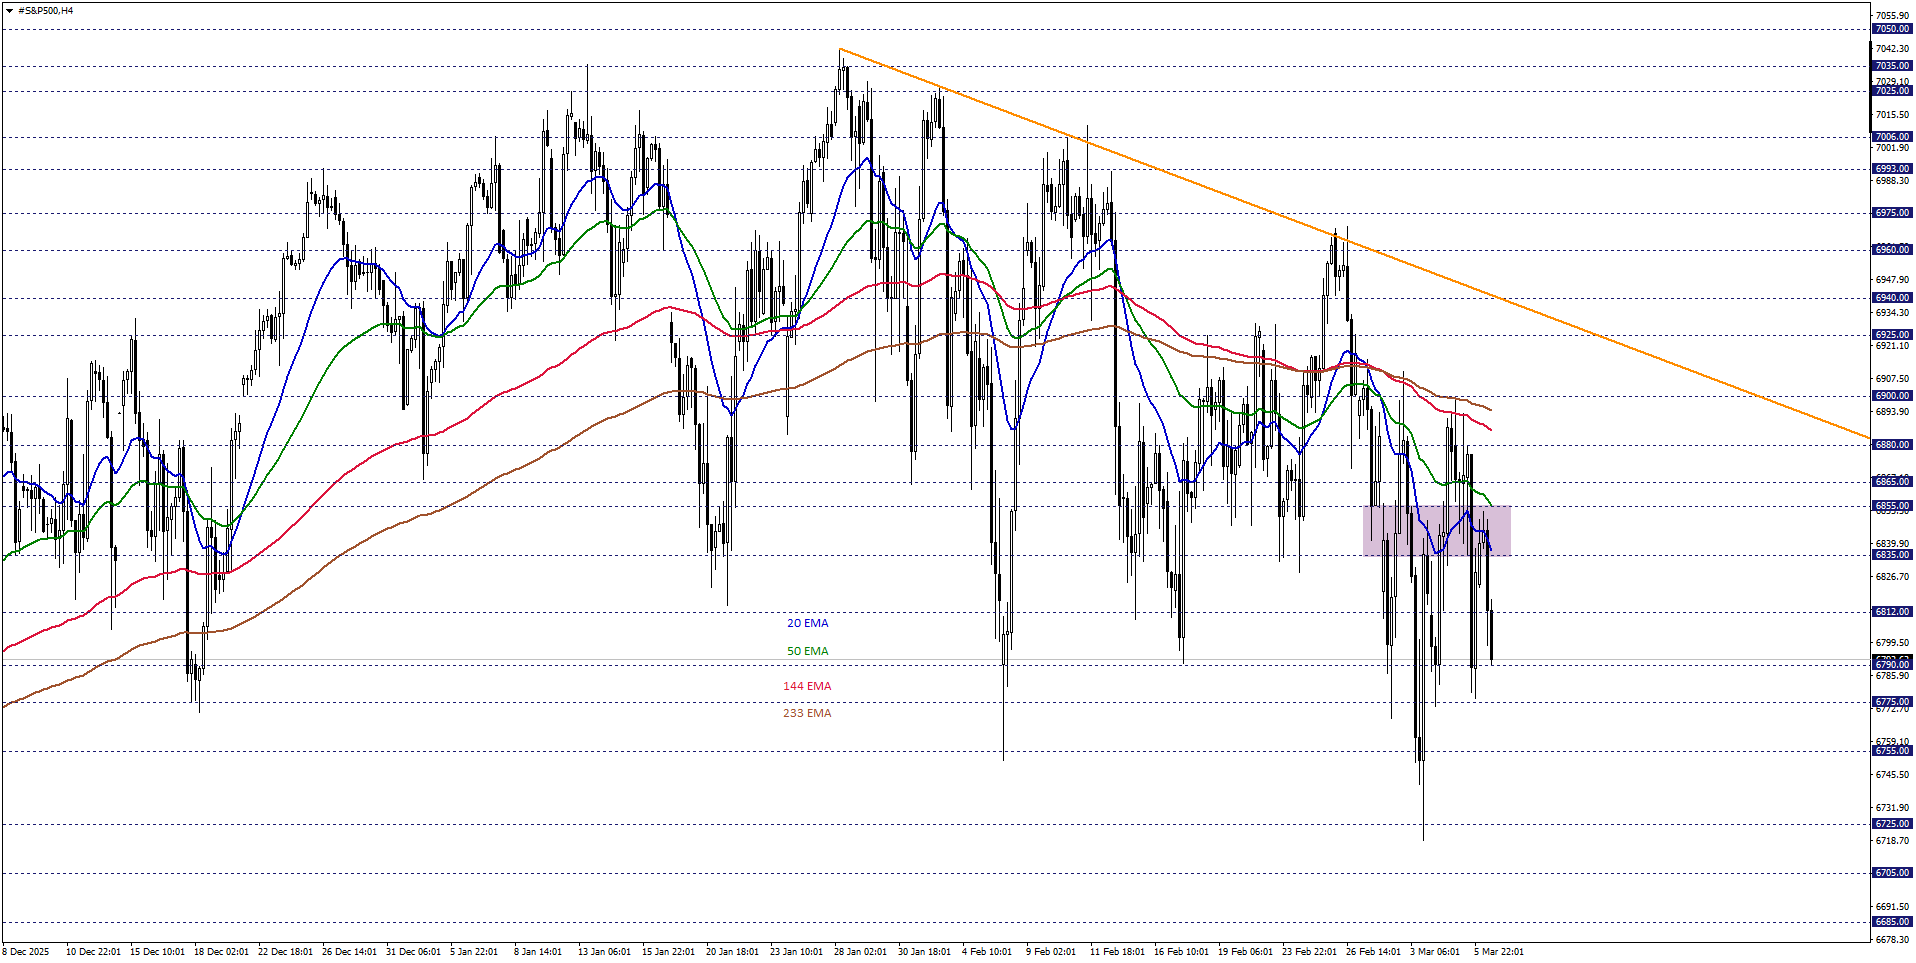Screen dimensions: 1916x963
Task: Click the 7050.00 price level label
Action: pyautogui.click(x=1895, y=29)
